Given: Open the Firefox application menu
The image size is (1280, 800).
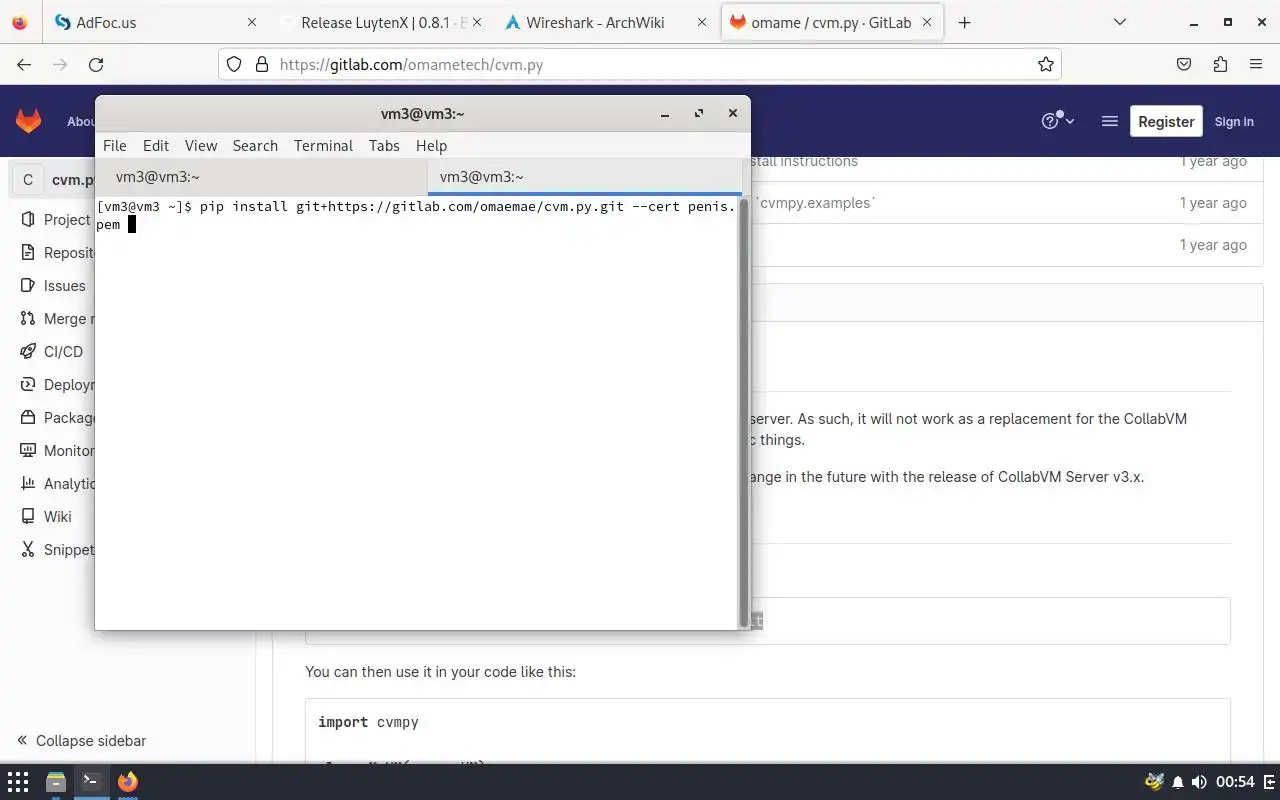Looking at the screenshot, I should point(1256,64).
